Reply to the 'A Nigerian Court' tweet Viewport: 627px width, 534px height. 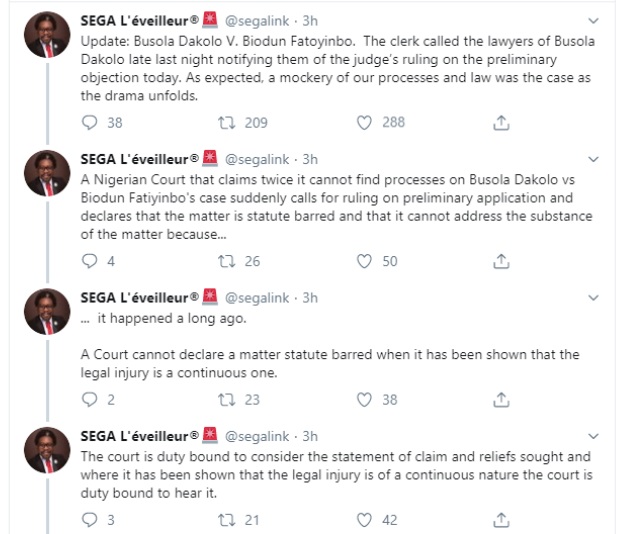click(89, 261)
